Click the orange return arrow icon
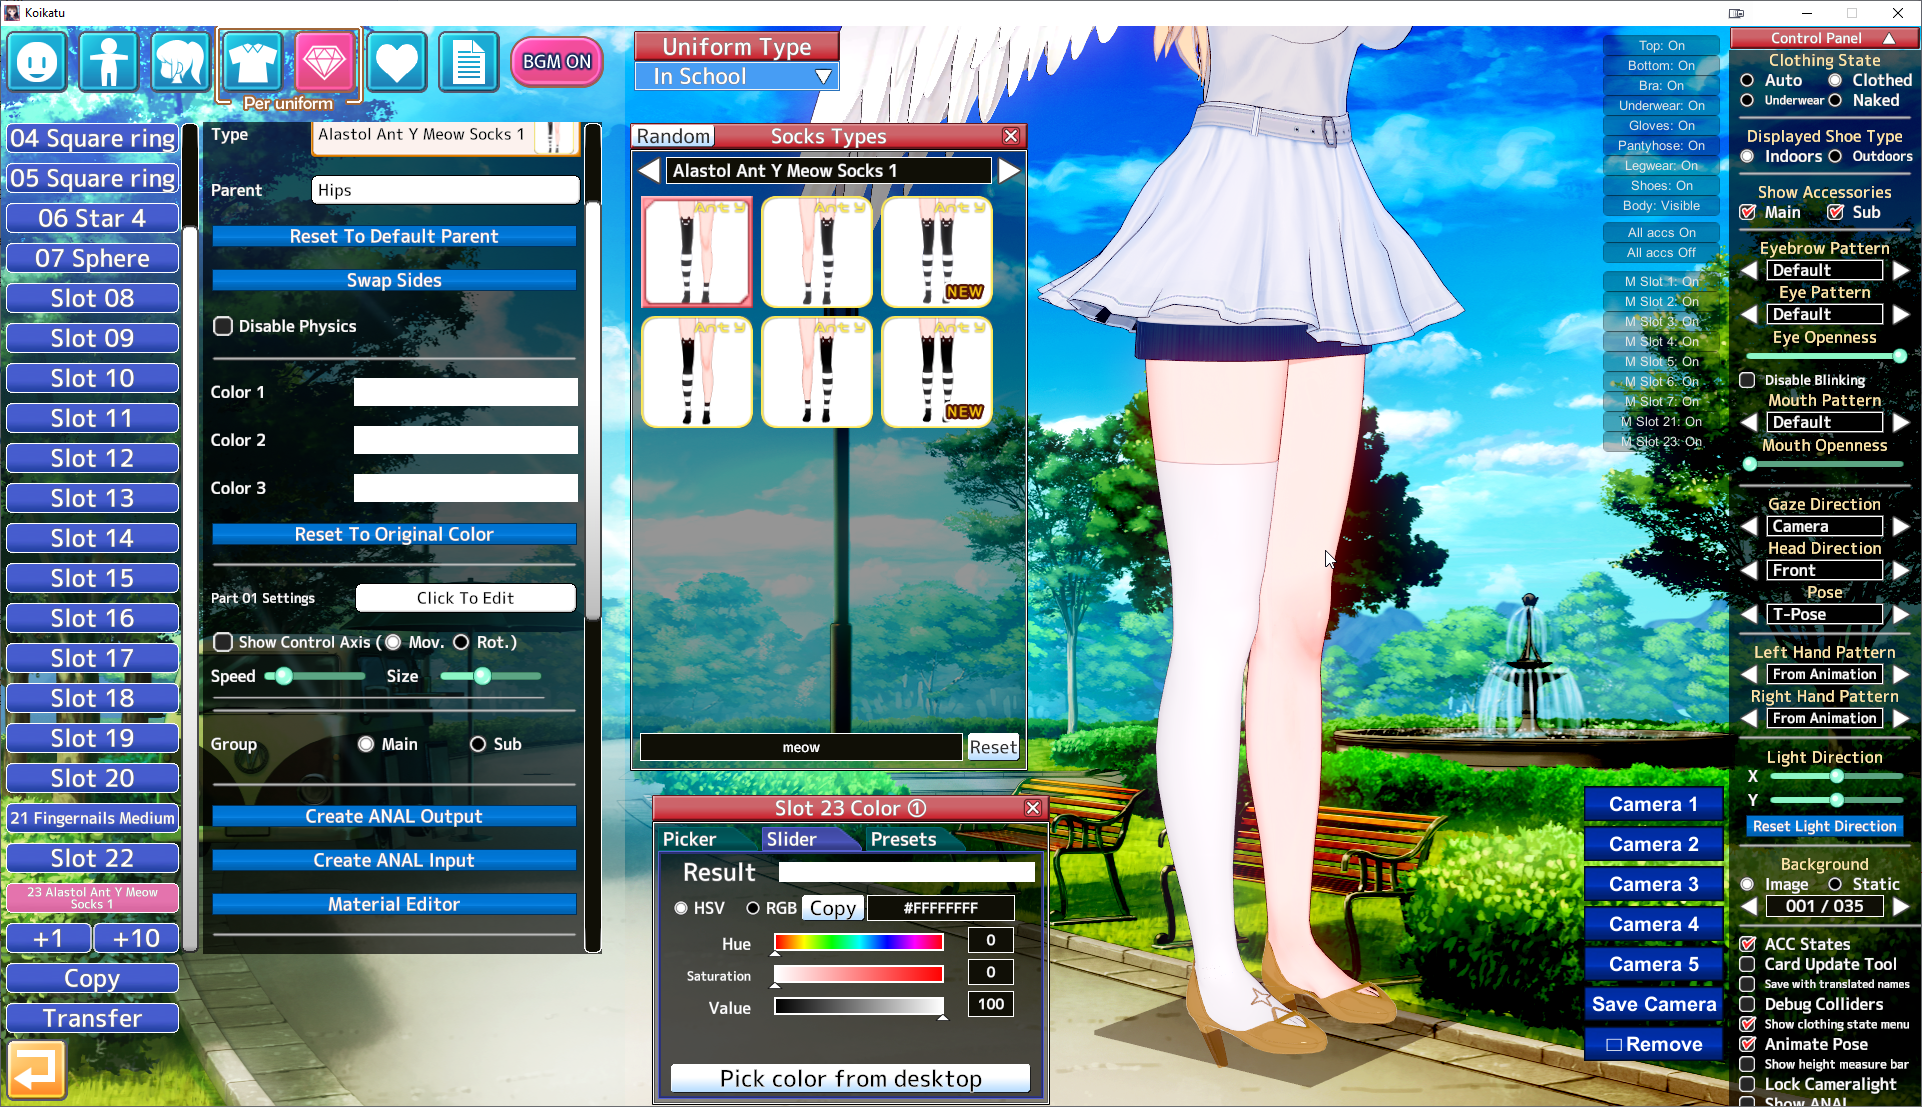Image resolution: width=1922 pixels, height=1107 pixels. coord(36,1070)
